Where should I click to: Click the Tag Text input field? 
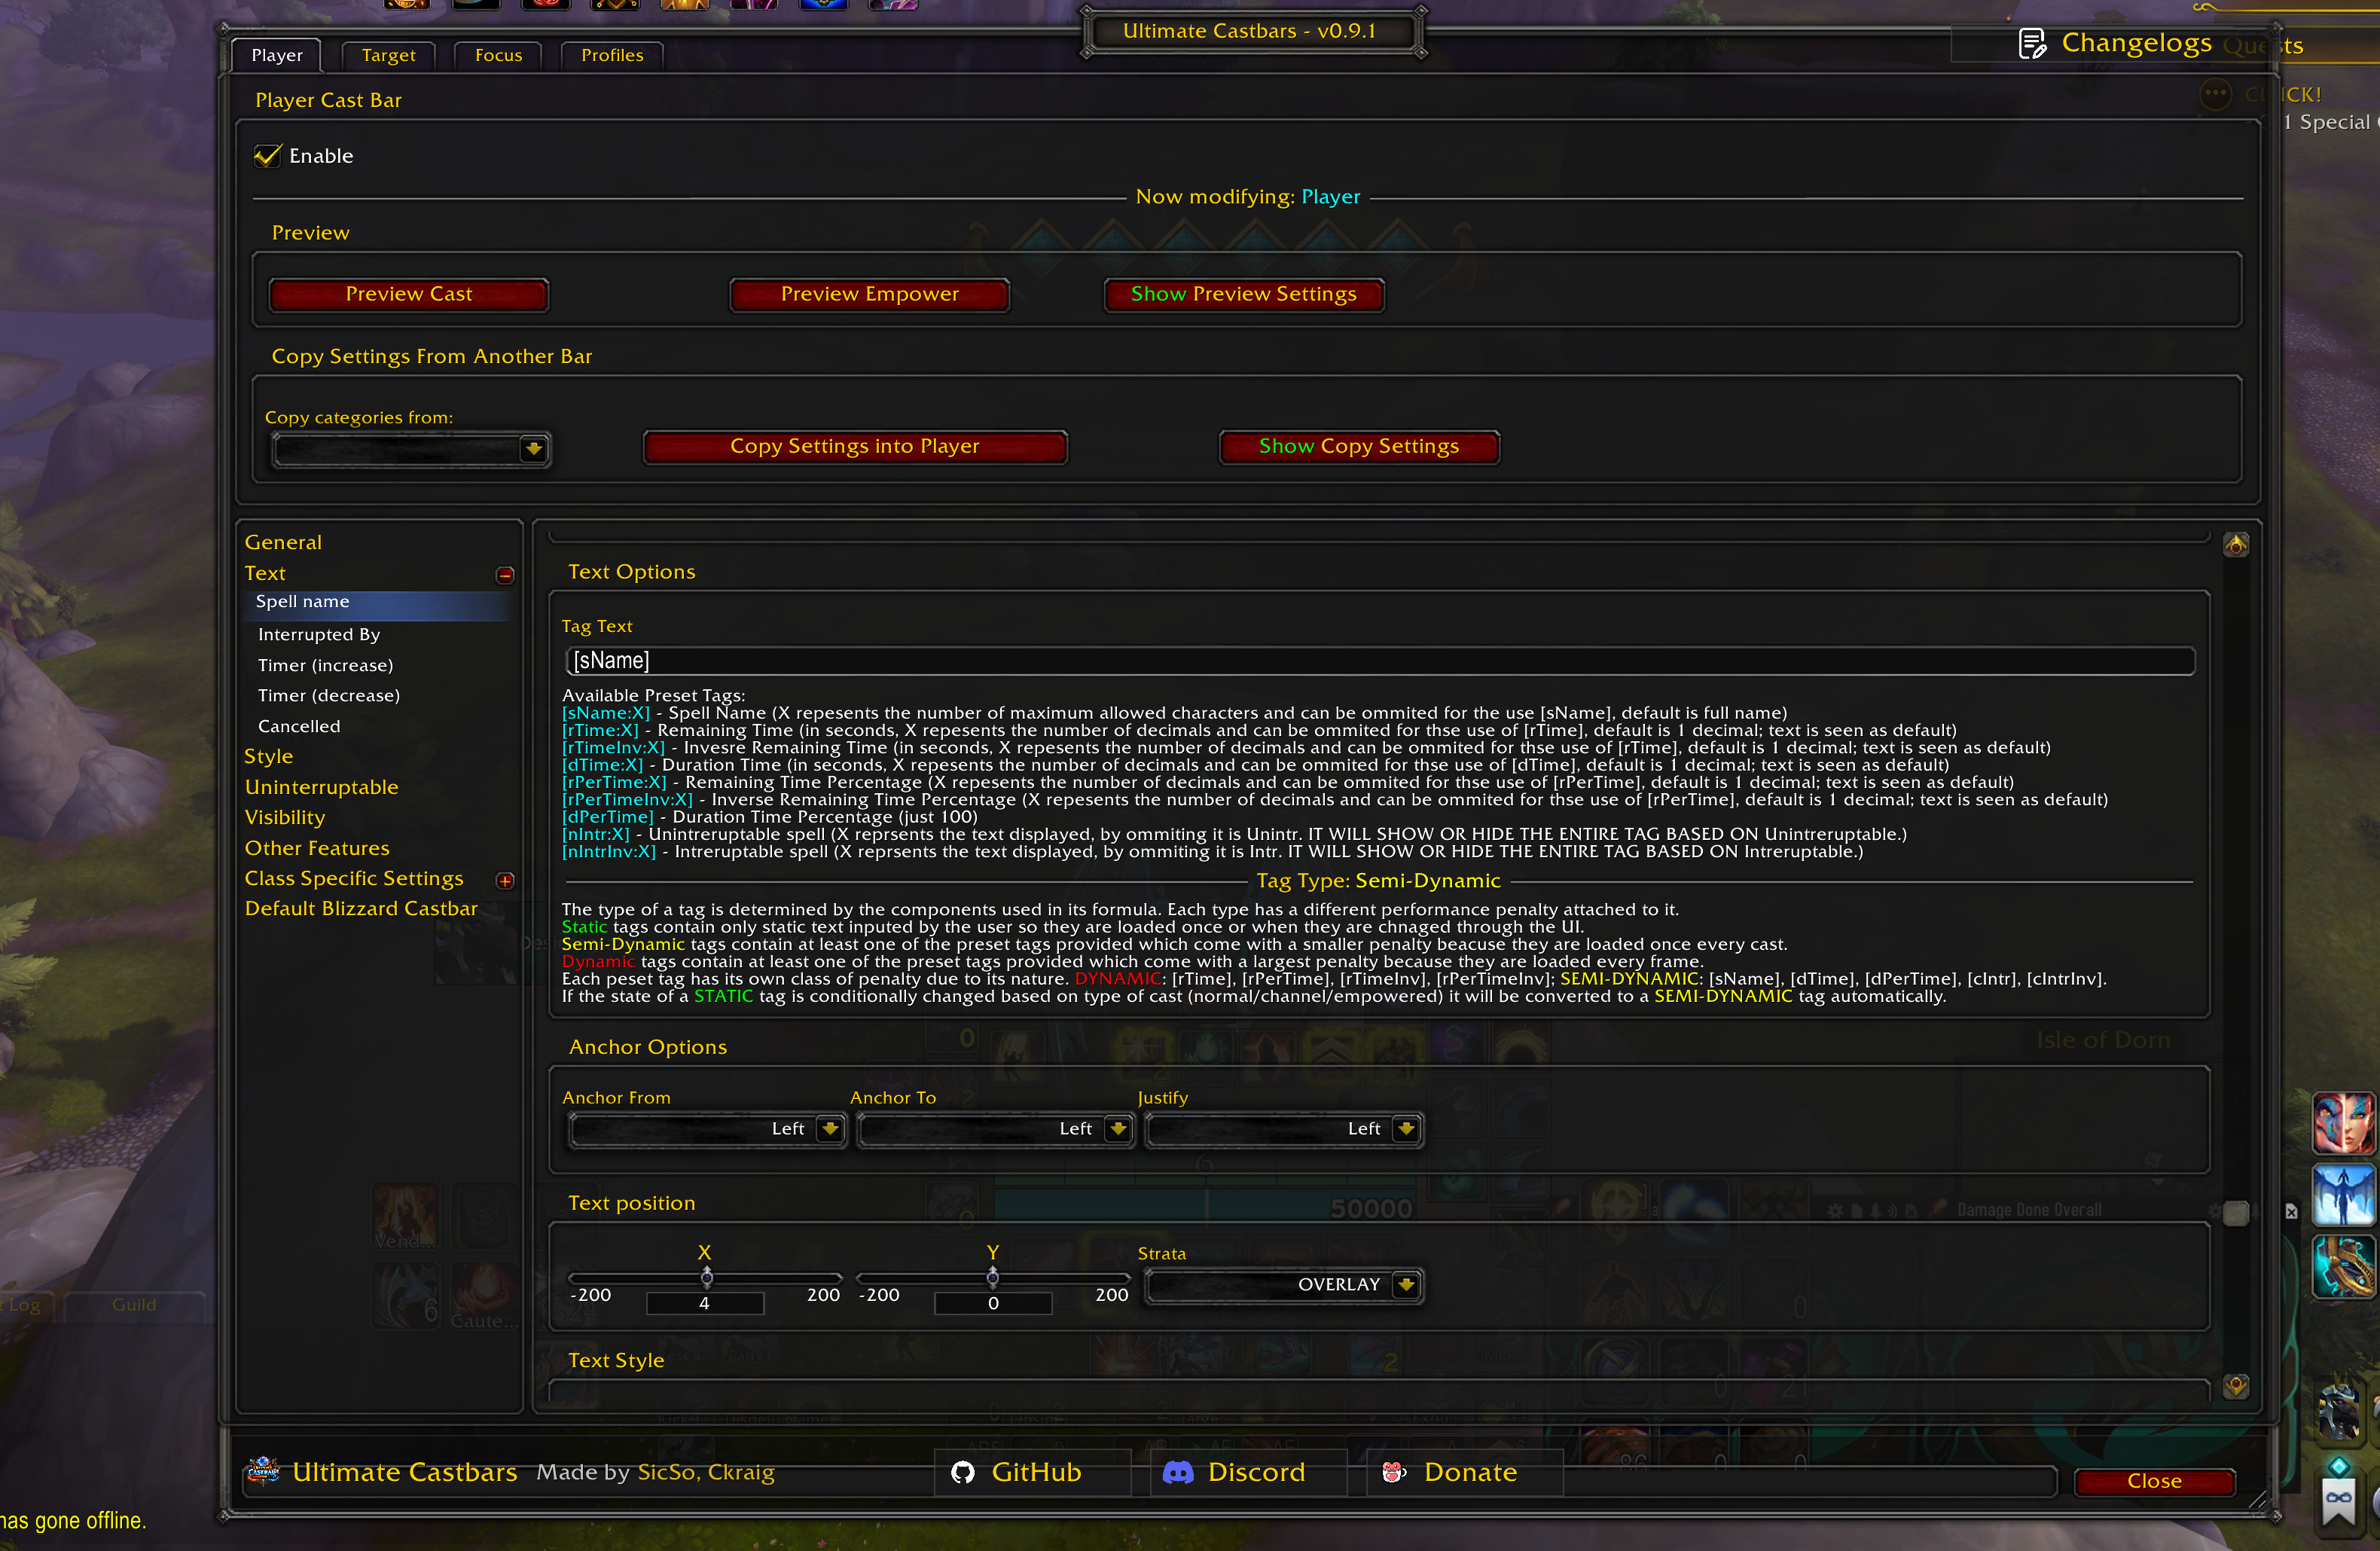pyautogui.click(x=1380, y=661)
